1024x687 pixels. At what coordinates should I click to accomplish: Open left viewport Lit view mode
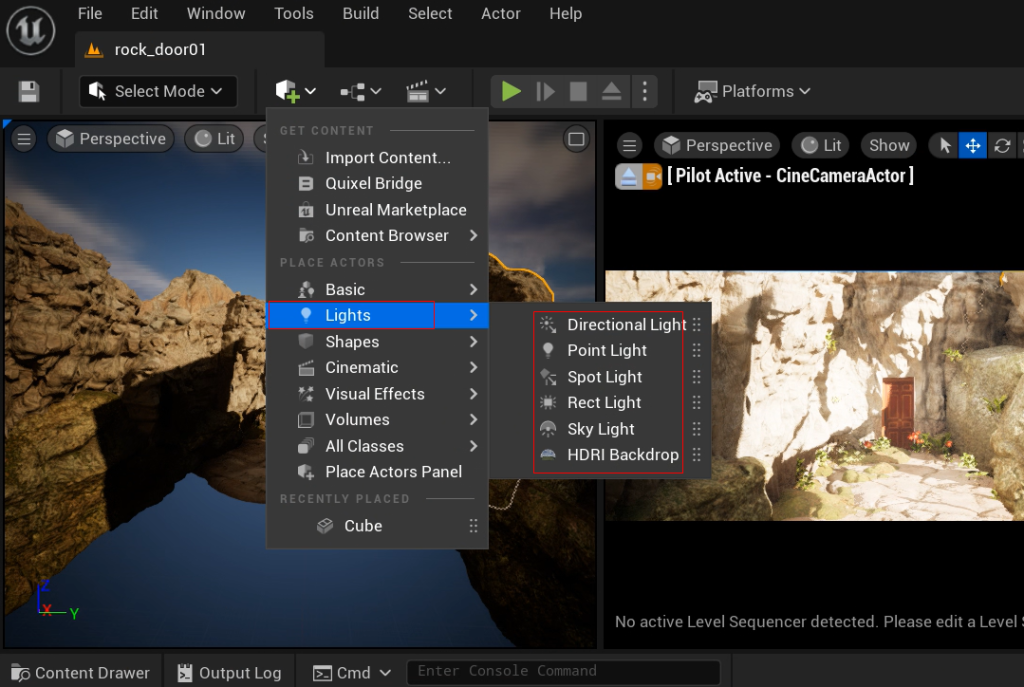pyautogui.click(x=214, y=139)
